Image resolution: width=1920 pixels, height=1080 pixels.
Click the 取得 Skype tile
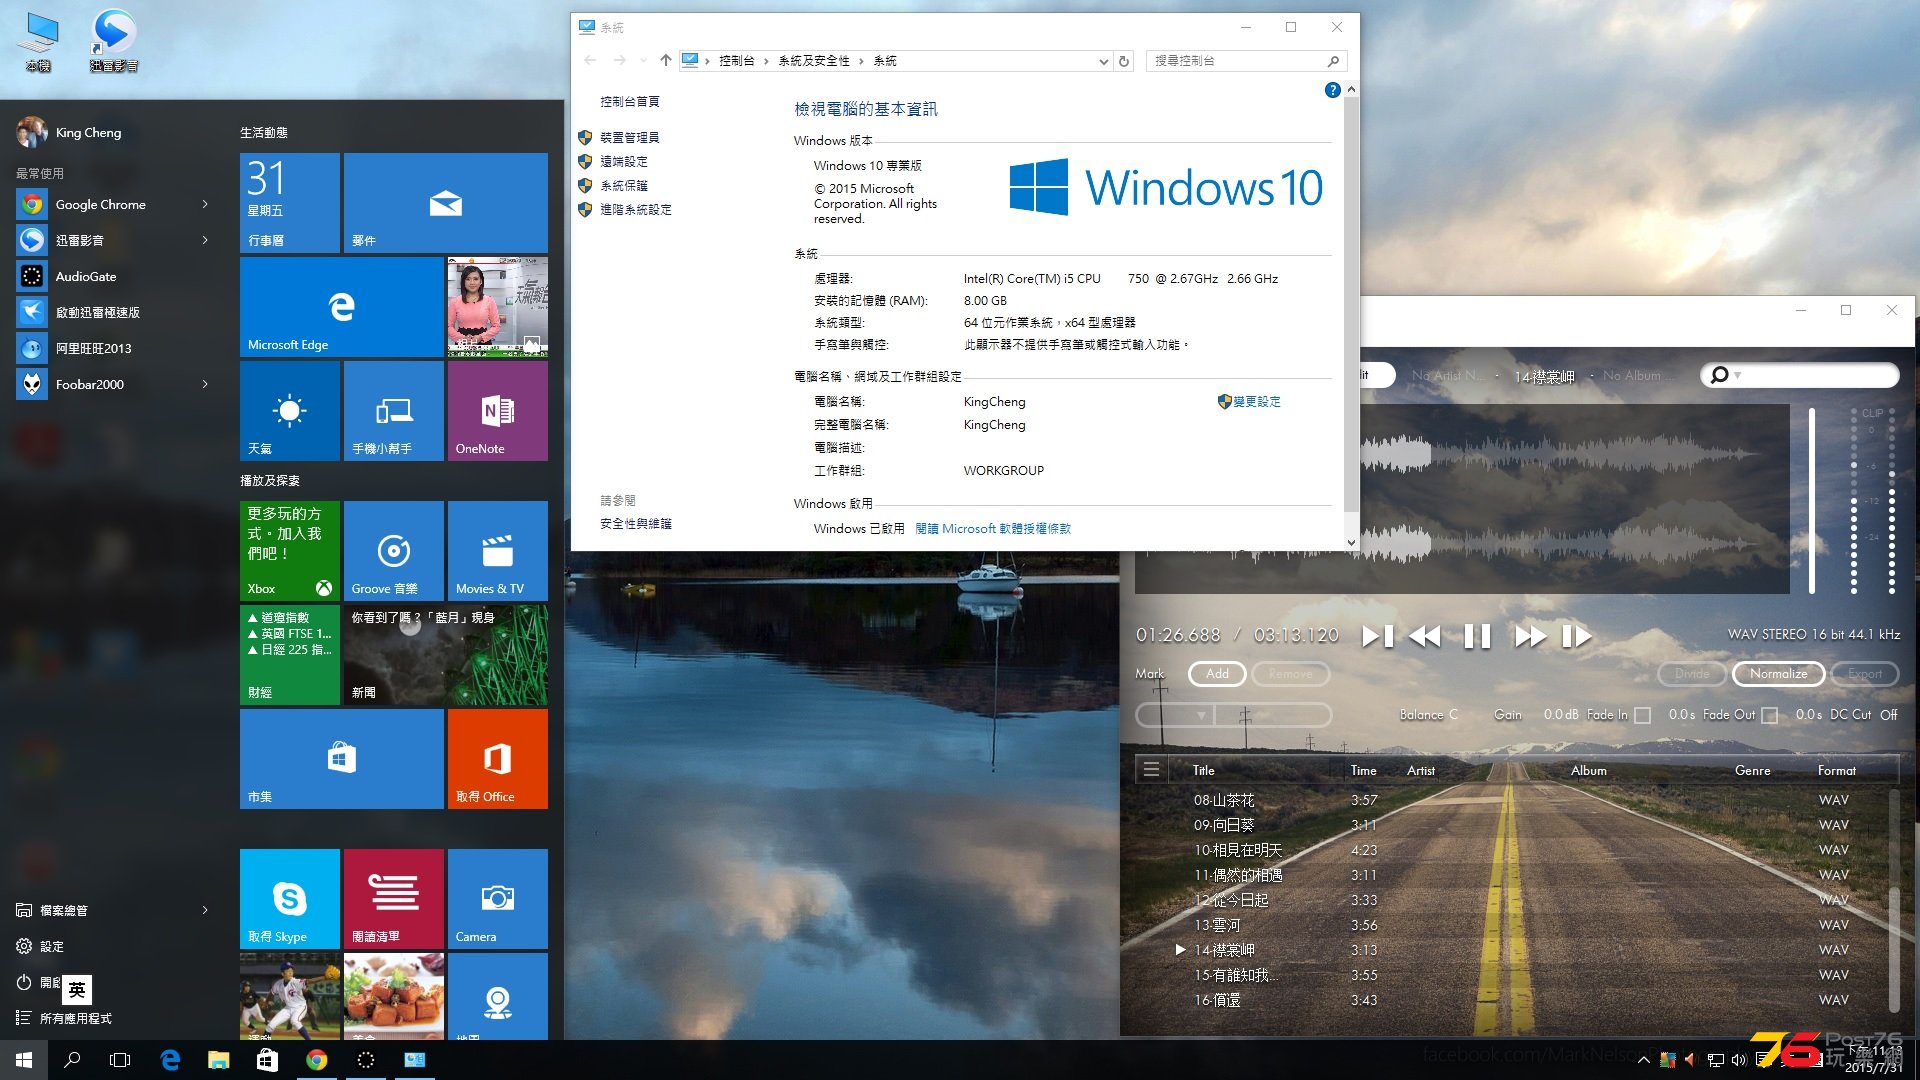pyautogui.click(x=290, y=899)
